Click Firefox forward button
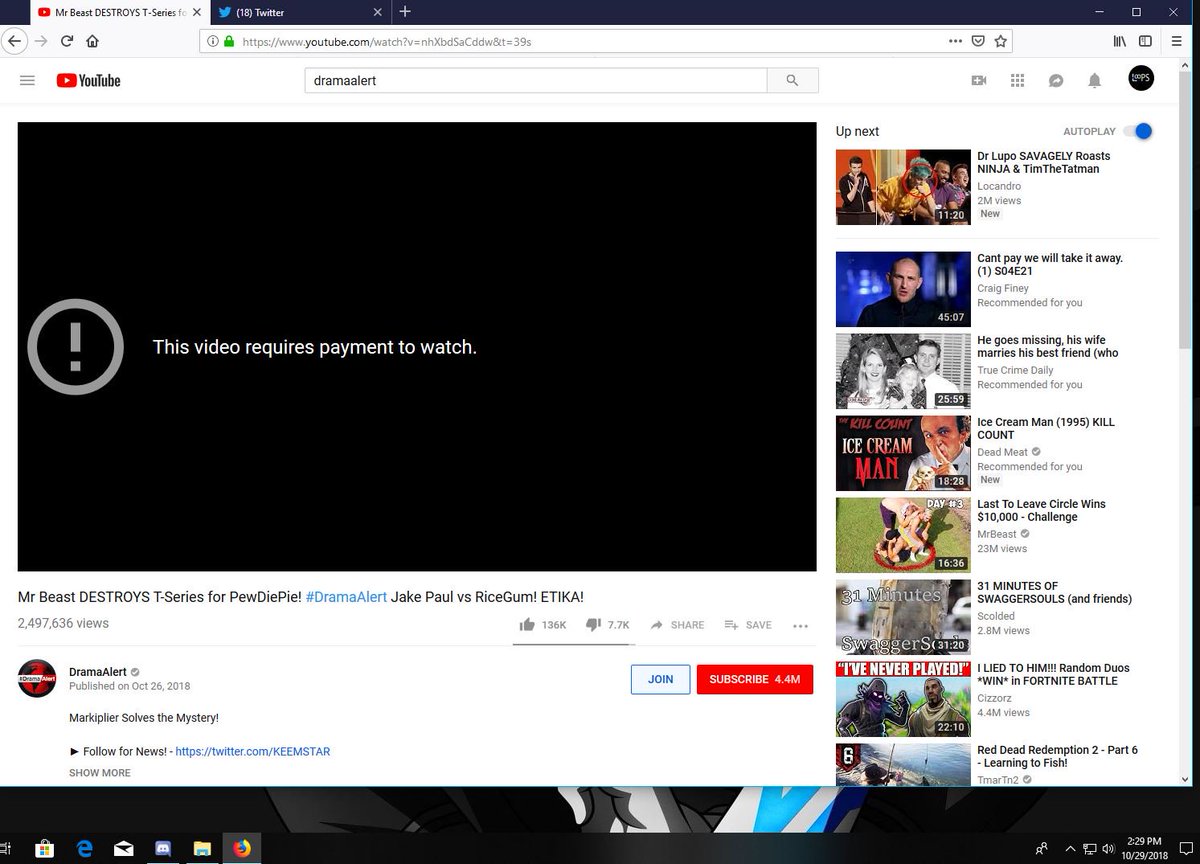This screenshot has height=864, width=1200. click(41, 41)
